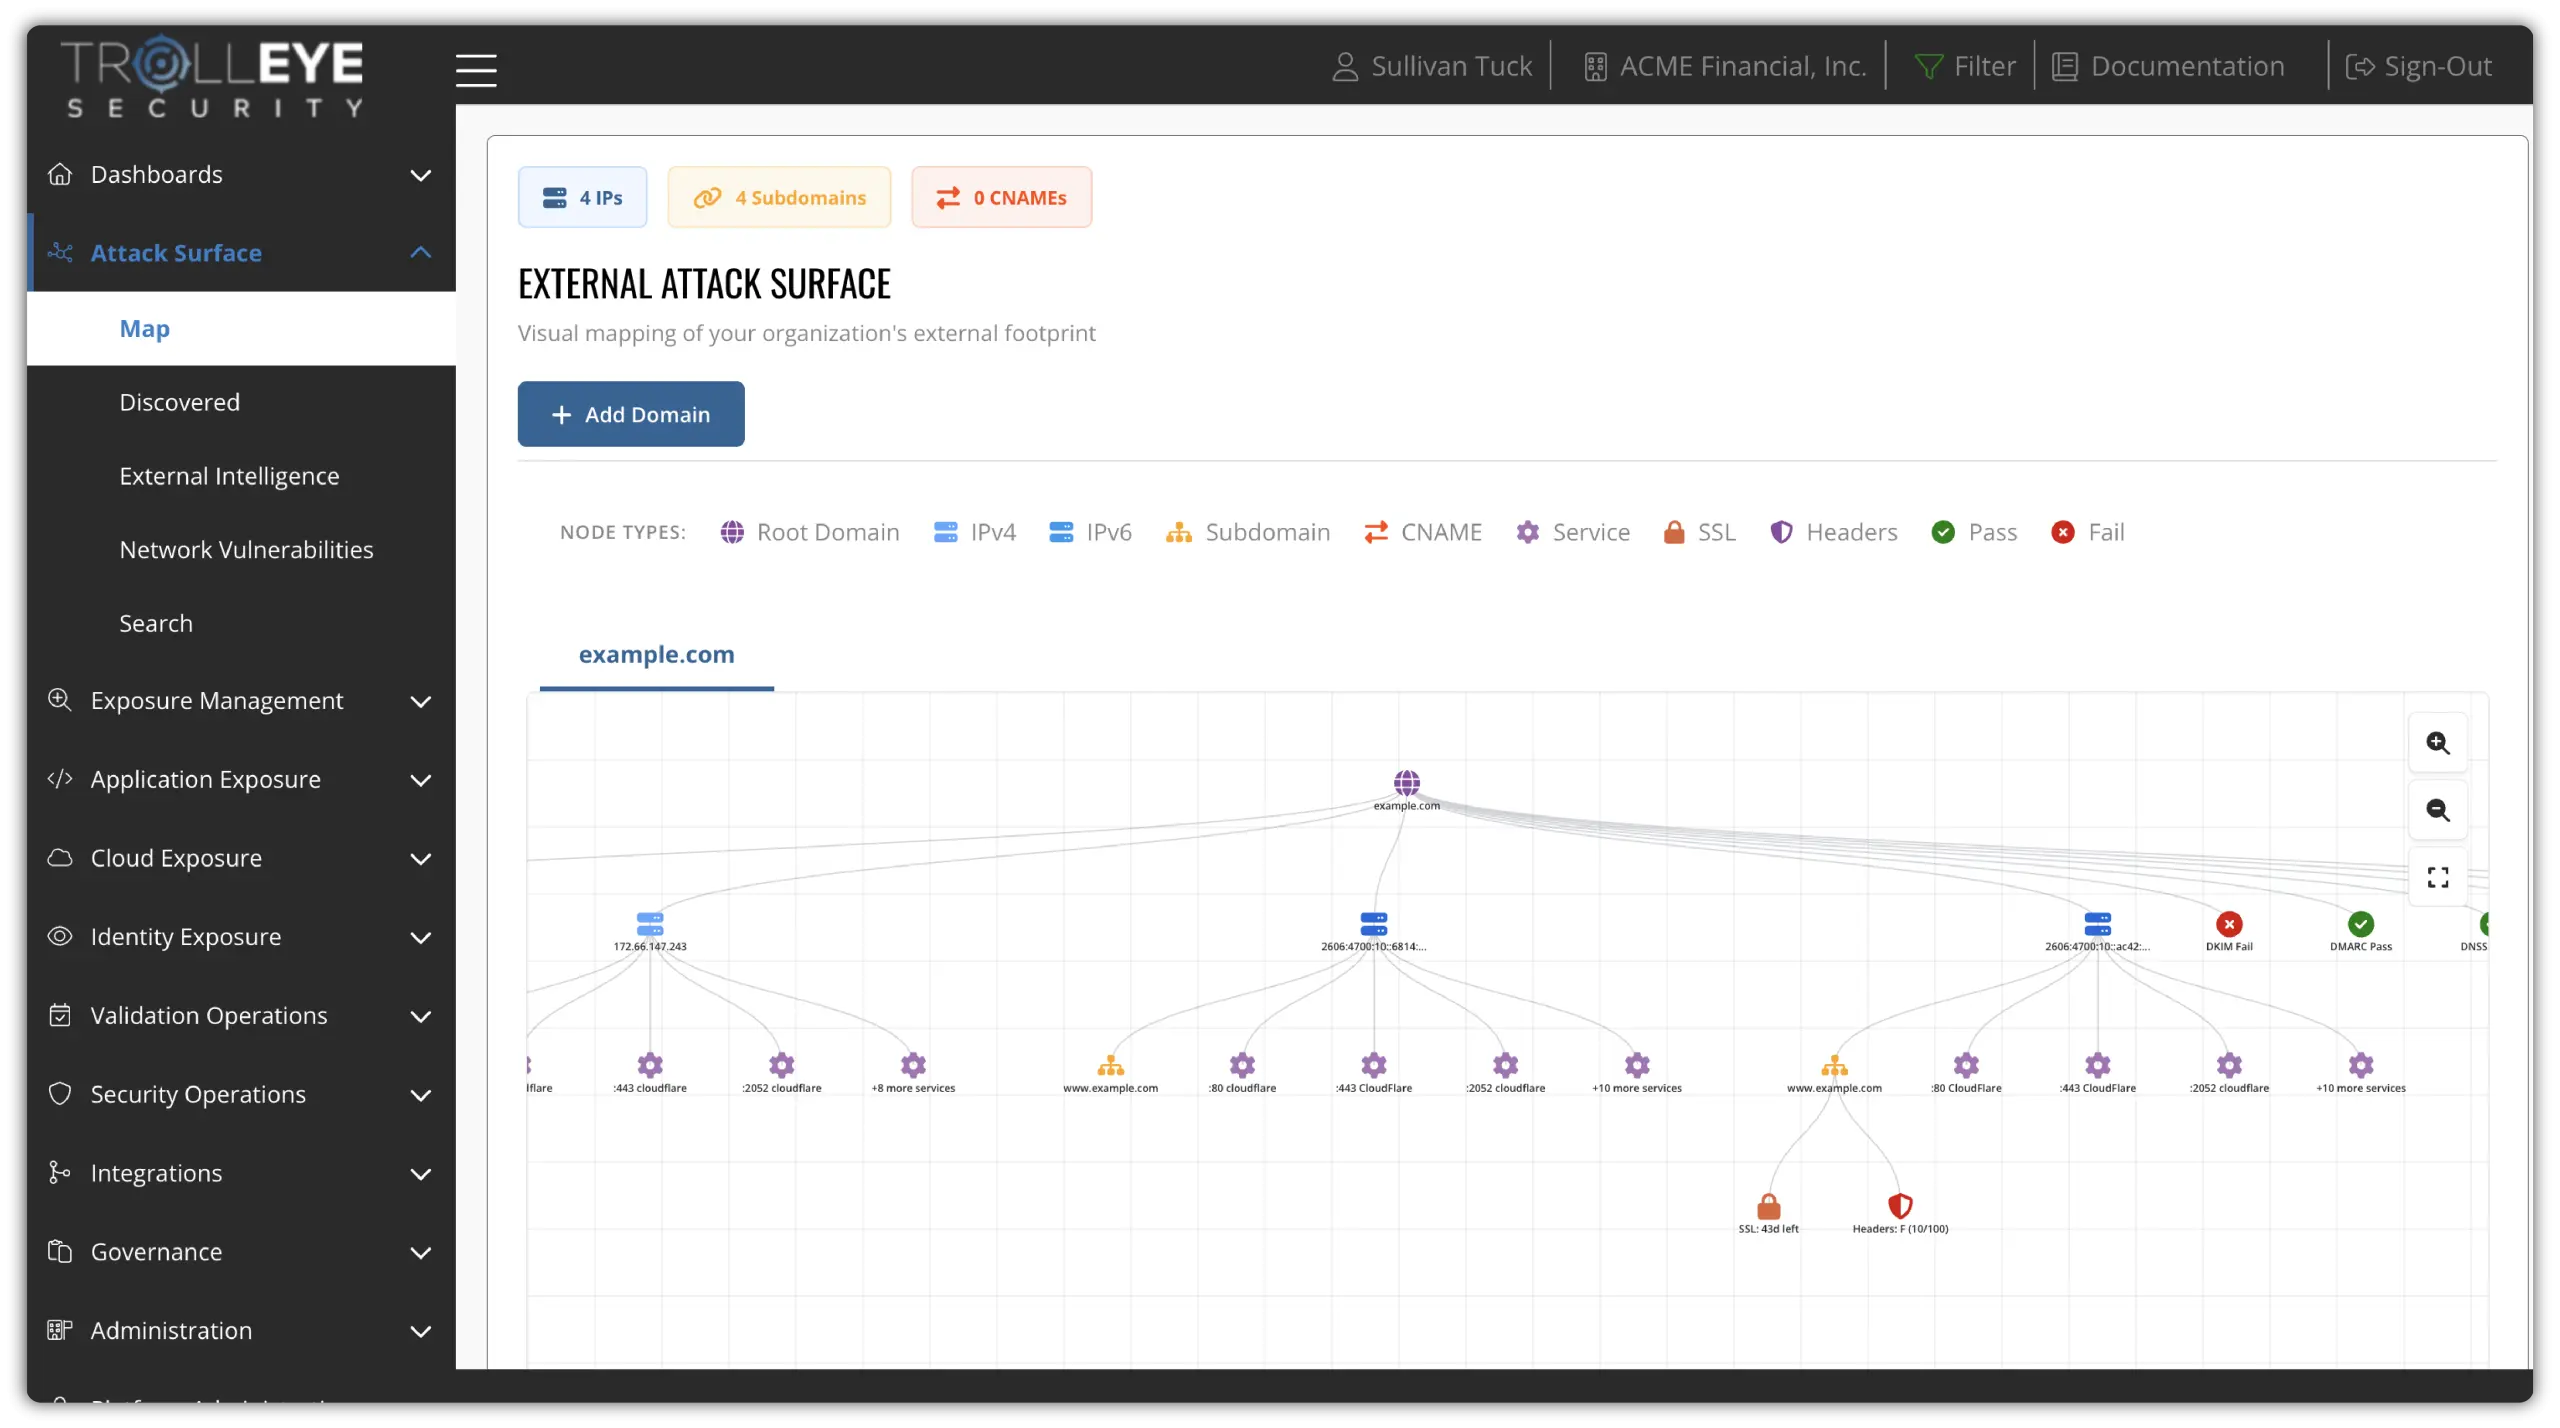Click the 4 IPs badge
The height and width of the screenshot is (1428, 2560).
coord(582,197)
